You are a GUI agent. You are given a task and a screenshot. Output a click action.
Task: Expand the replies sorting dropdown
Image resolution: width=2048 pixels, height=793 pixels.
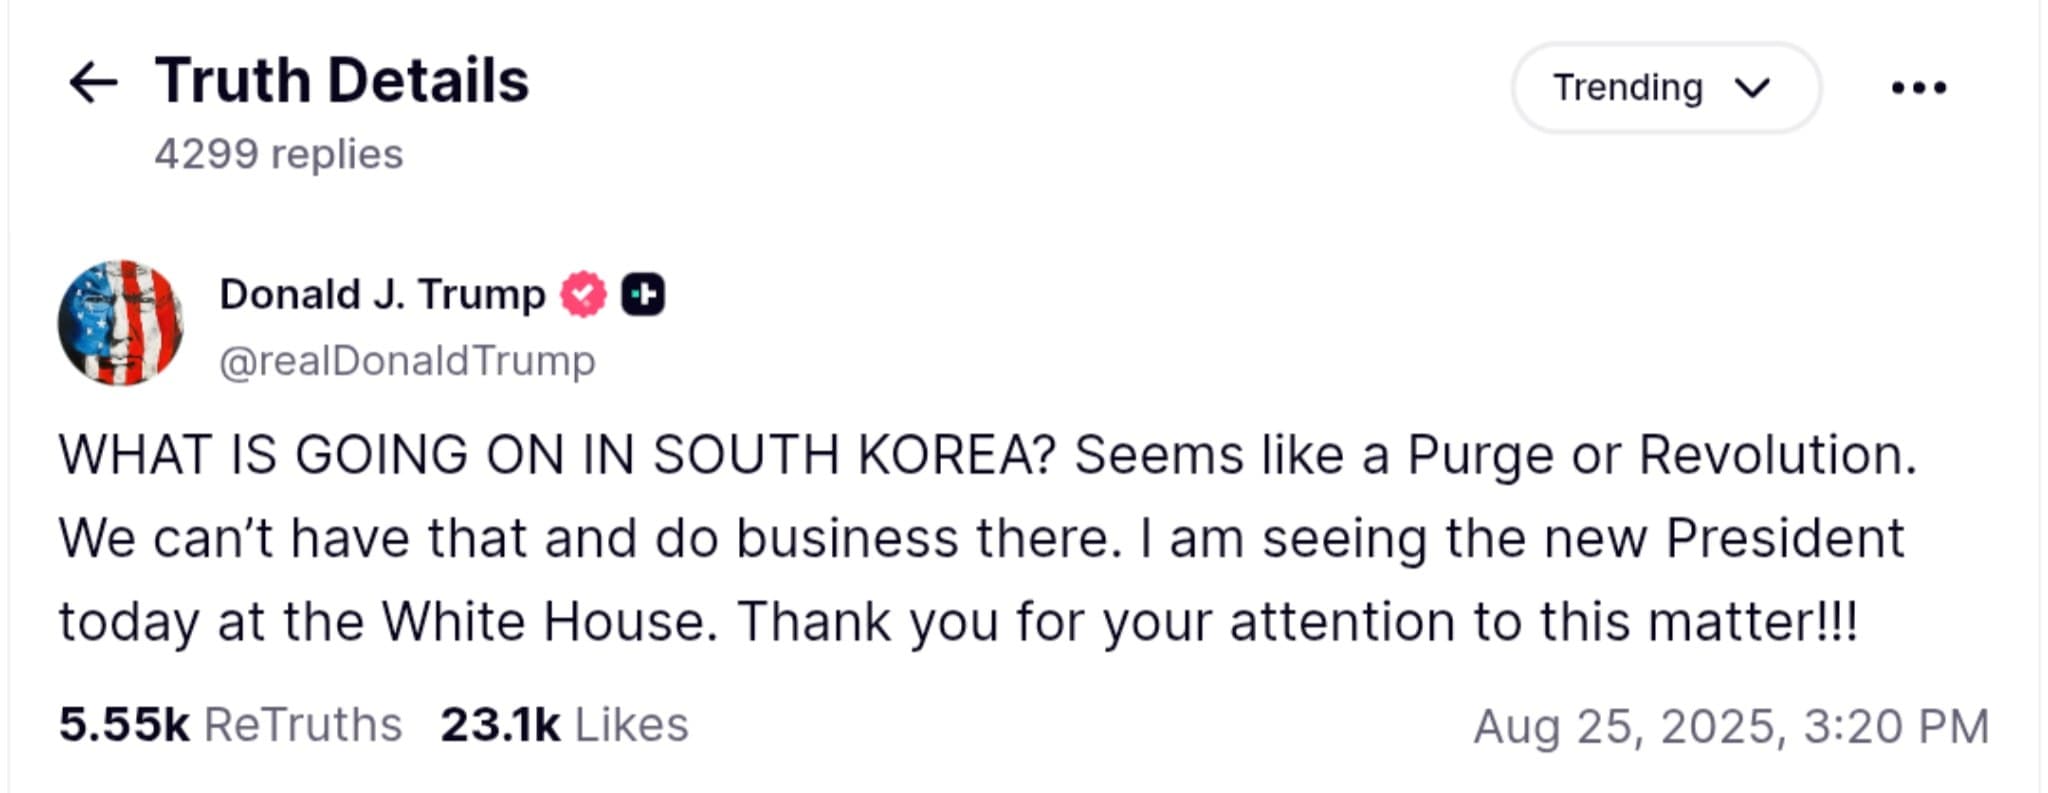pyautogui.click(x=1665, y=88)
